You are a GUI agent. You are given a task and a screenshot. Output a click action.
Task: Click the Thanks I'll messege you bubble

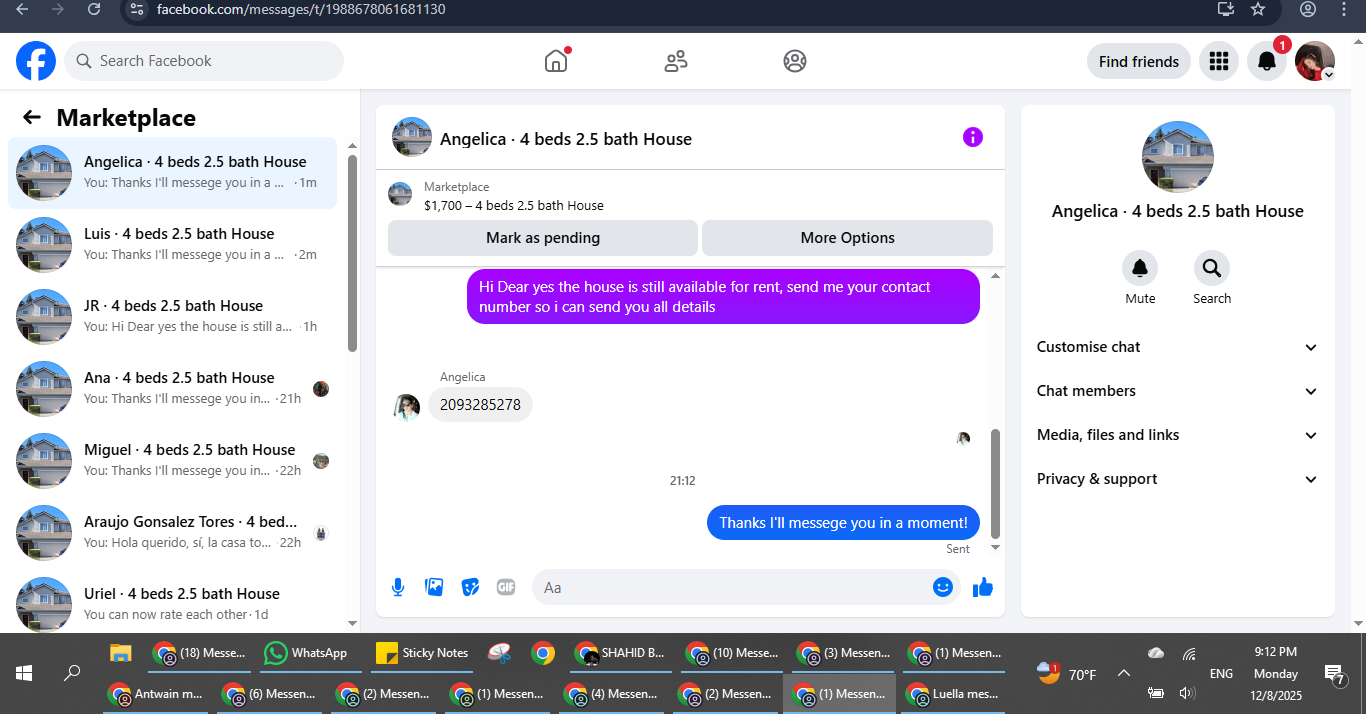843,522
